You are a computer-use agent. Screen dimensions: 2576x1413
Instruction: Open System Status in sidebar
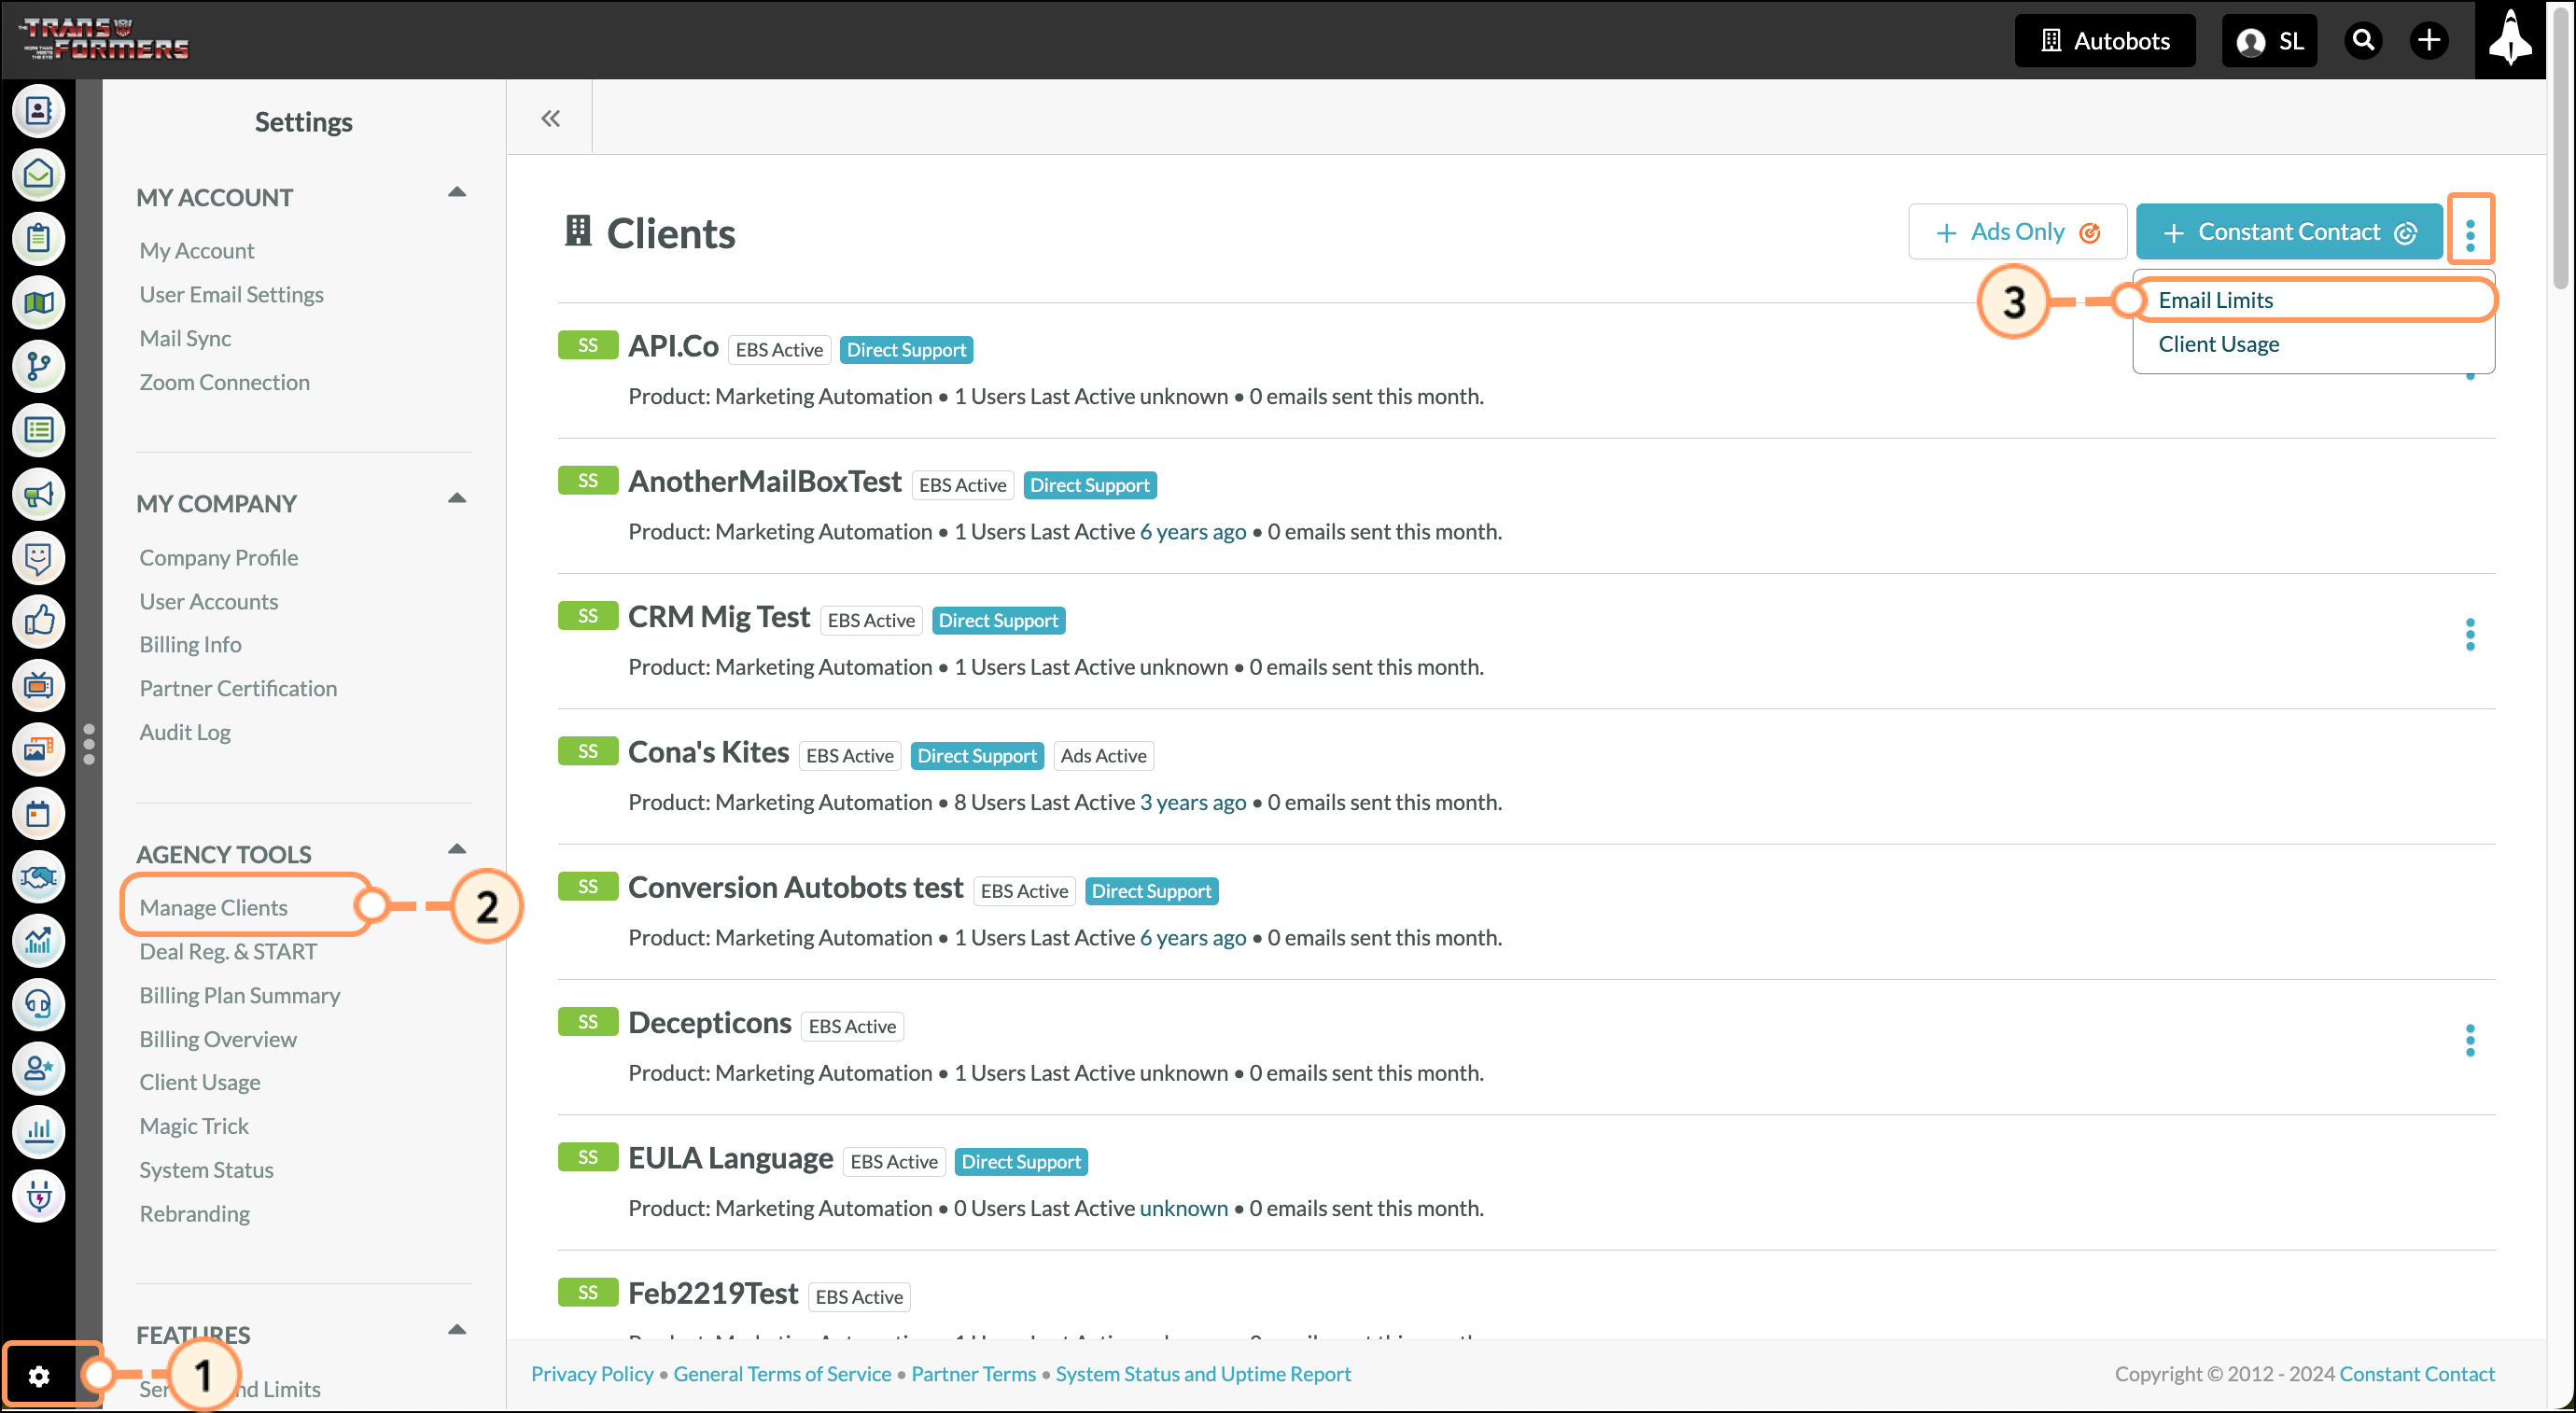coord(206,1170)
